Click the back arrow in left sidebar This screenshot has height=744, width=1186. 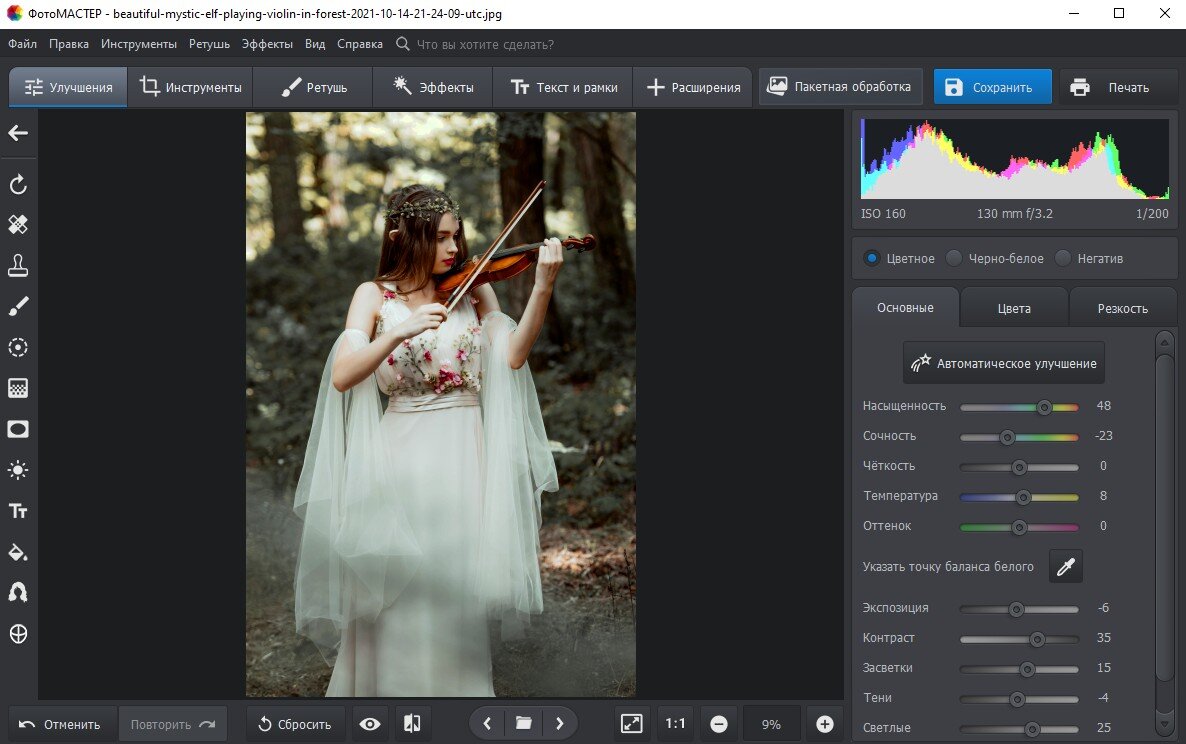click(x=18, y=133)
